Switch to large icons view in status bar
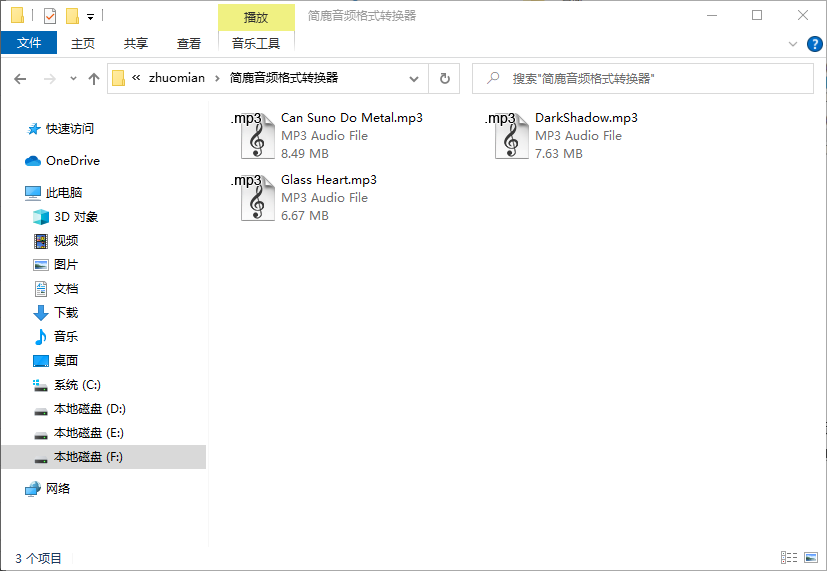 (x=811, y=557)
